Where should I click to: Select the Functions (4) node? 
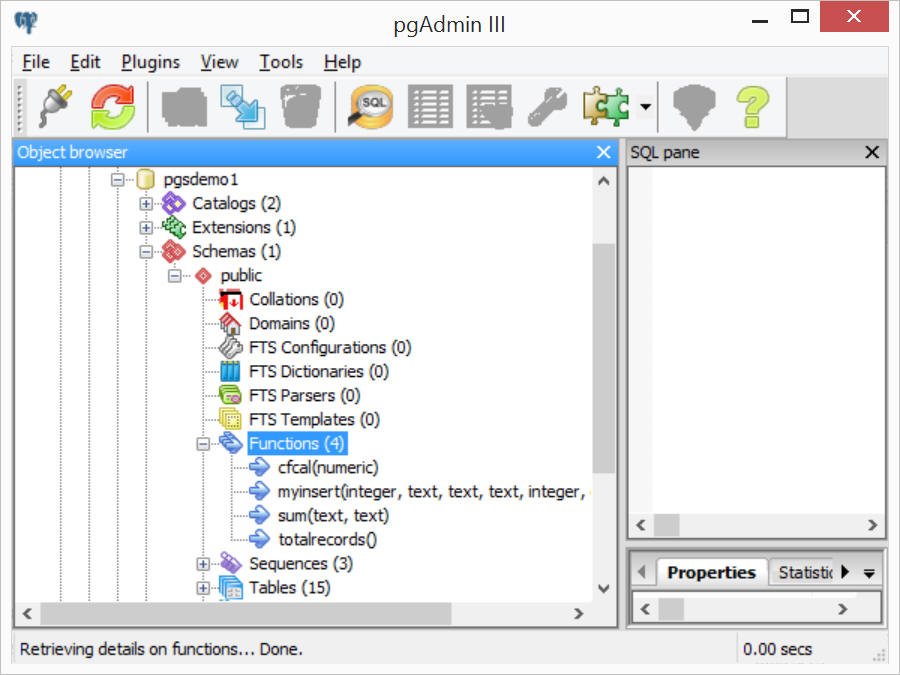pos(297,444)
